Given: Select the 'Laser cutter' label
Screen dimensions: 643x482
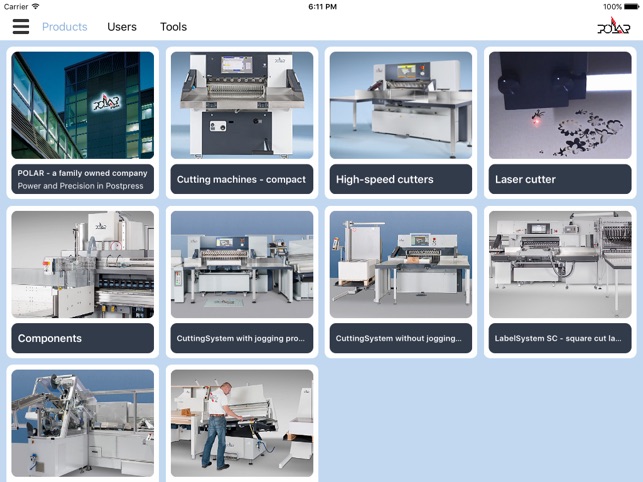Looking at the screenshot, I should click(560, 179).
